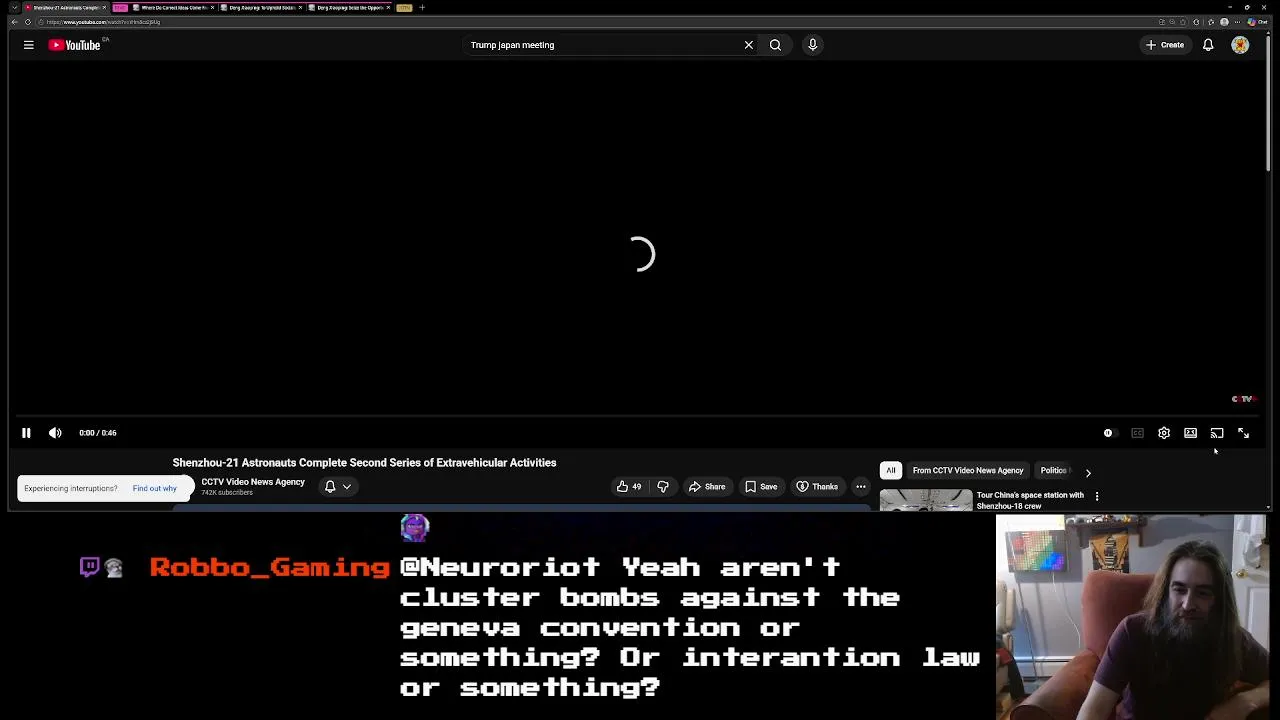1280x720 pixels.
Task: Switch to the Deng Xiaoping To Uphold Socialism tab
Action: coord(261,7)
